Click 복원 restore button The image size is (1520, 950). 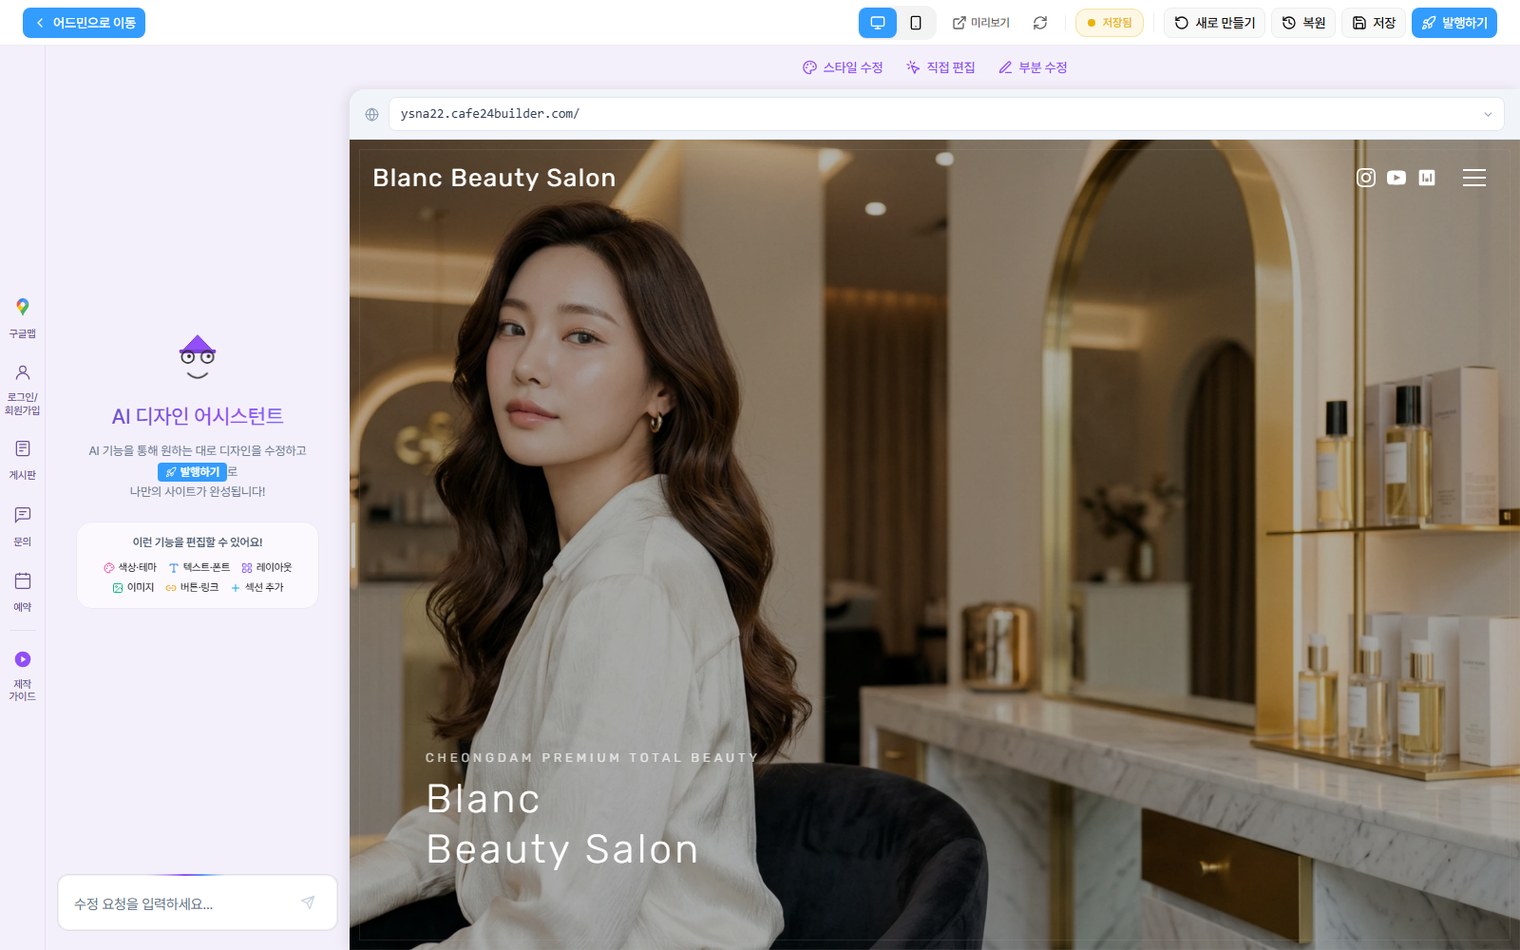point(1303,23)
